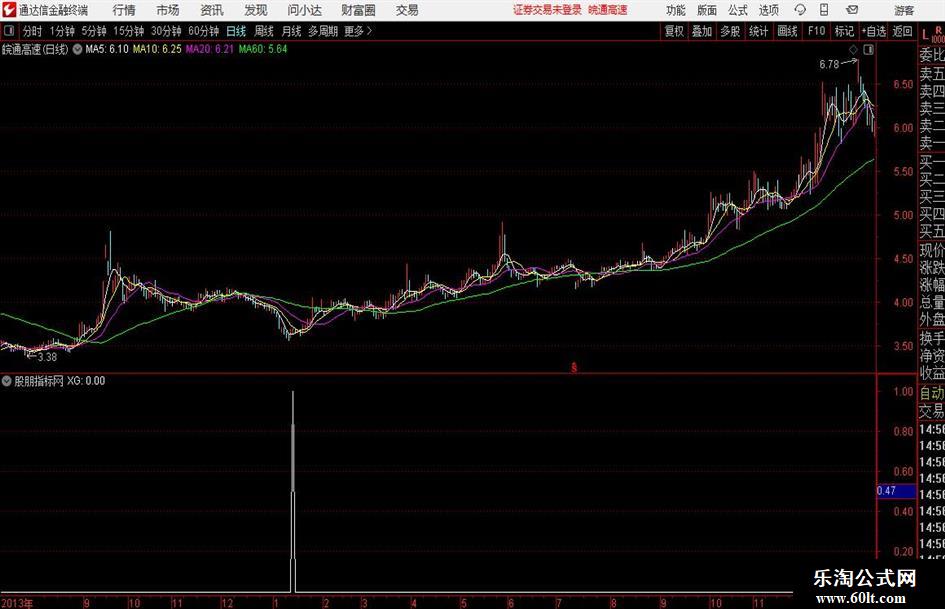The image size is (945, 609).
Task: Switch to the 分时 period tab
Action: coord(33,31)
